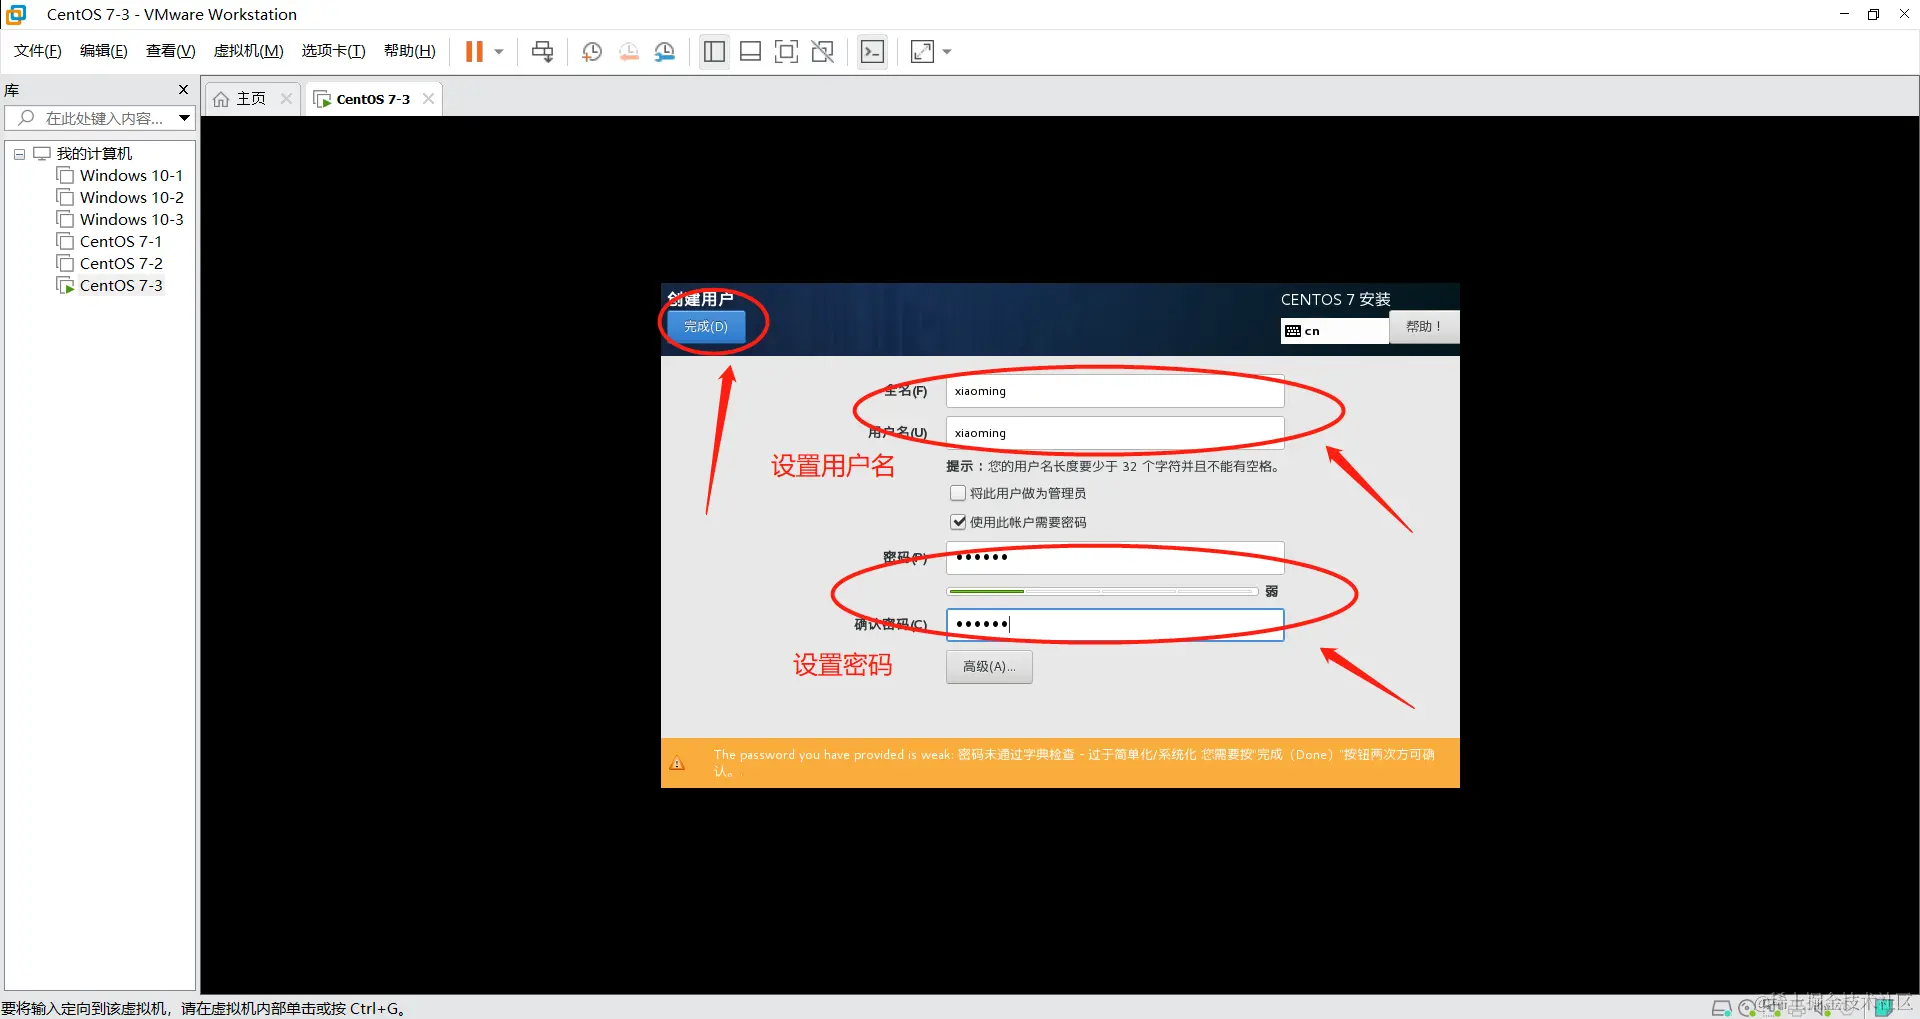Image resolution: width=1920 pixels, height=1019 pixels.
Task: Click the cn keyboard layout indicator
Action: [1334, 331]
